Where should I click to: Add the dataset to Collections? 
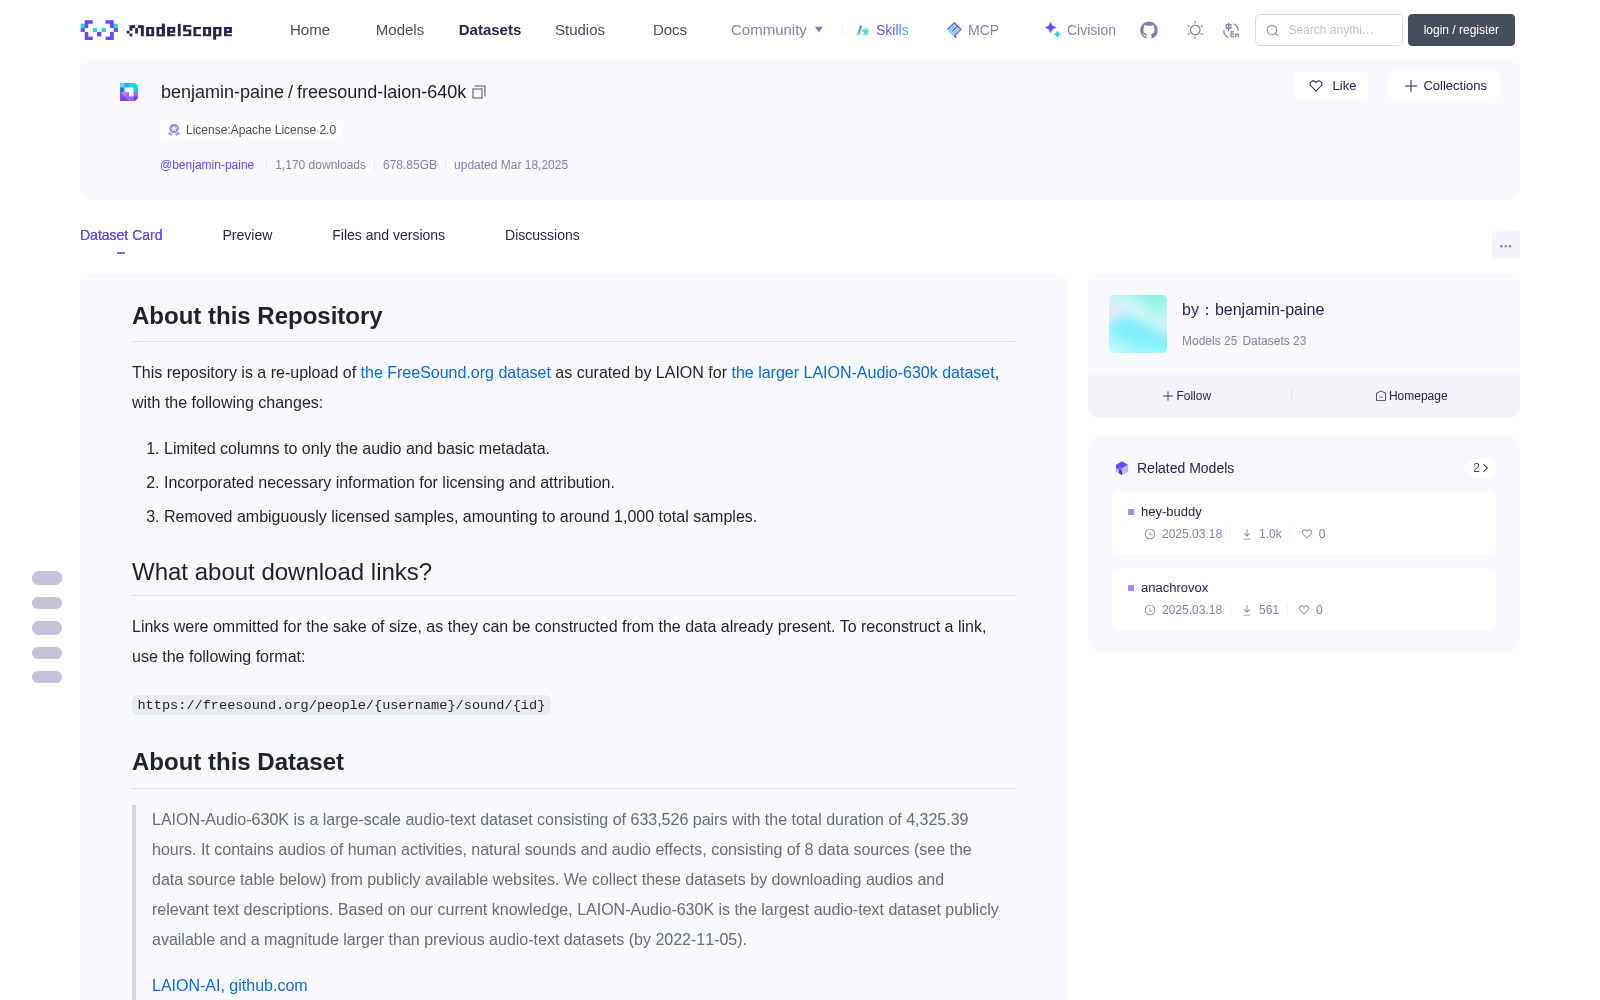click(1444, 86)
